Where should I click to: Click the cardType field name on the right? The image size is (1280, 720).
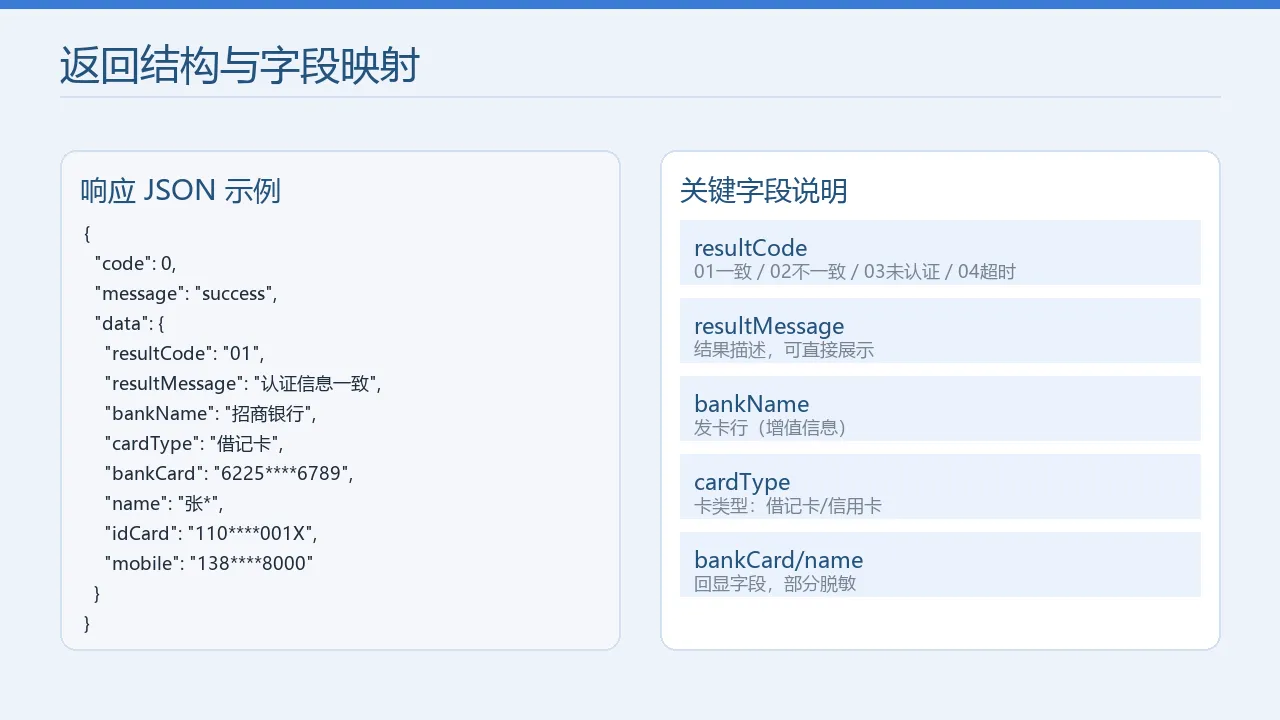click(742, 482)
